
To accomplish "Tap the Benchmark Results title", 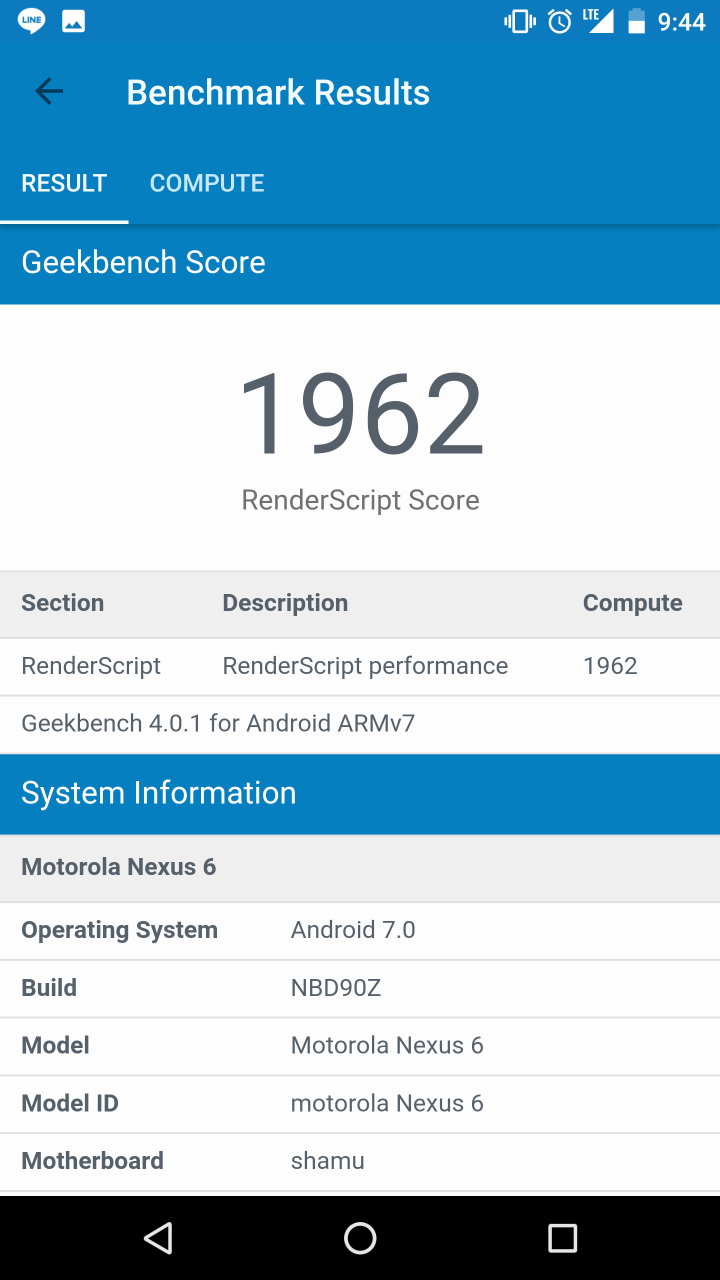I will tap(278, 92).
